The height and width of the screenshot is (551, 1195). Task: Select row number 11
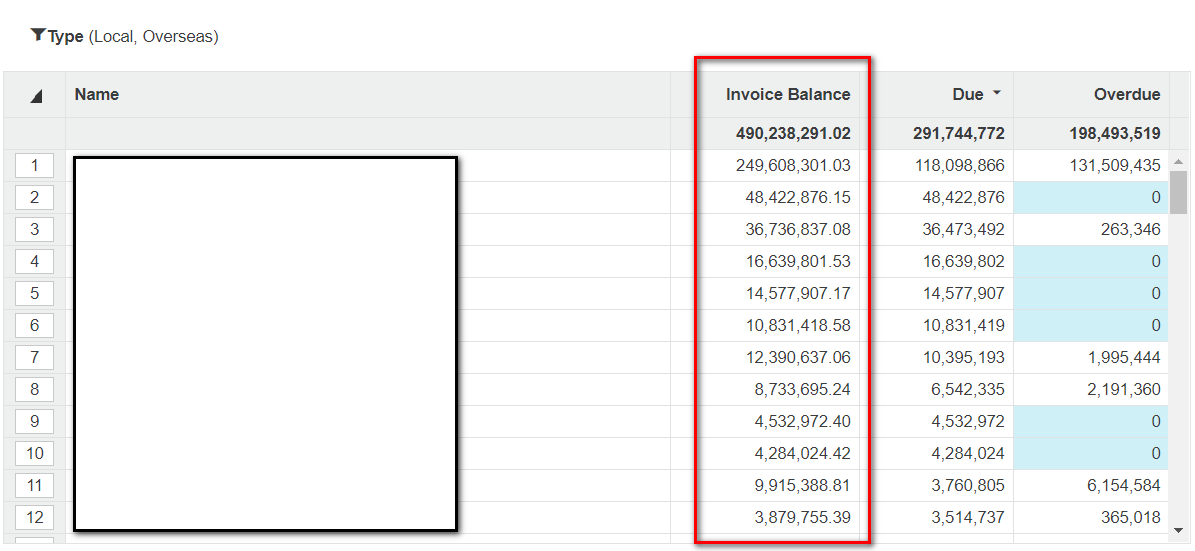(34, 485)
